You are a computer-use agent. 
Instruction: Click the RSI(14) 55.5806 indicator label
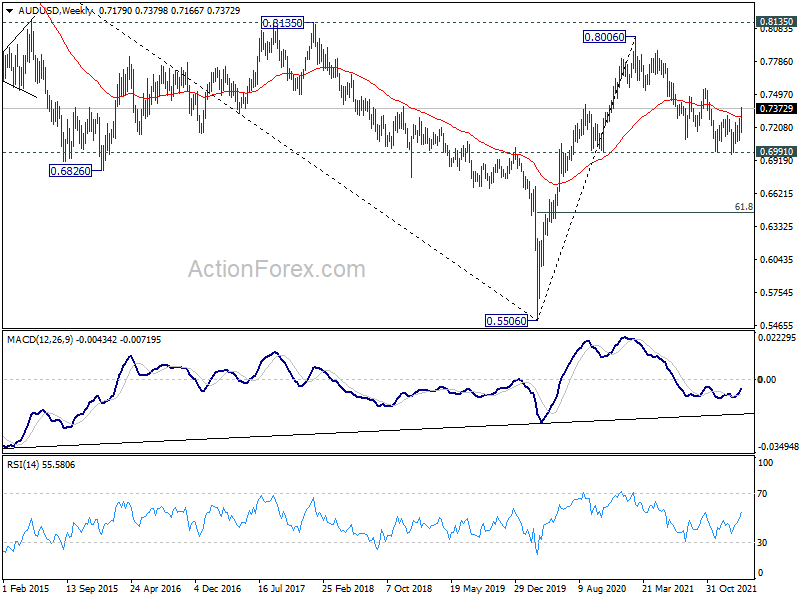41,465
